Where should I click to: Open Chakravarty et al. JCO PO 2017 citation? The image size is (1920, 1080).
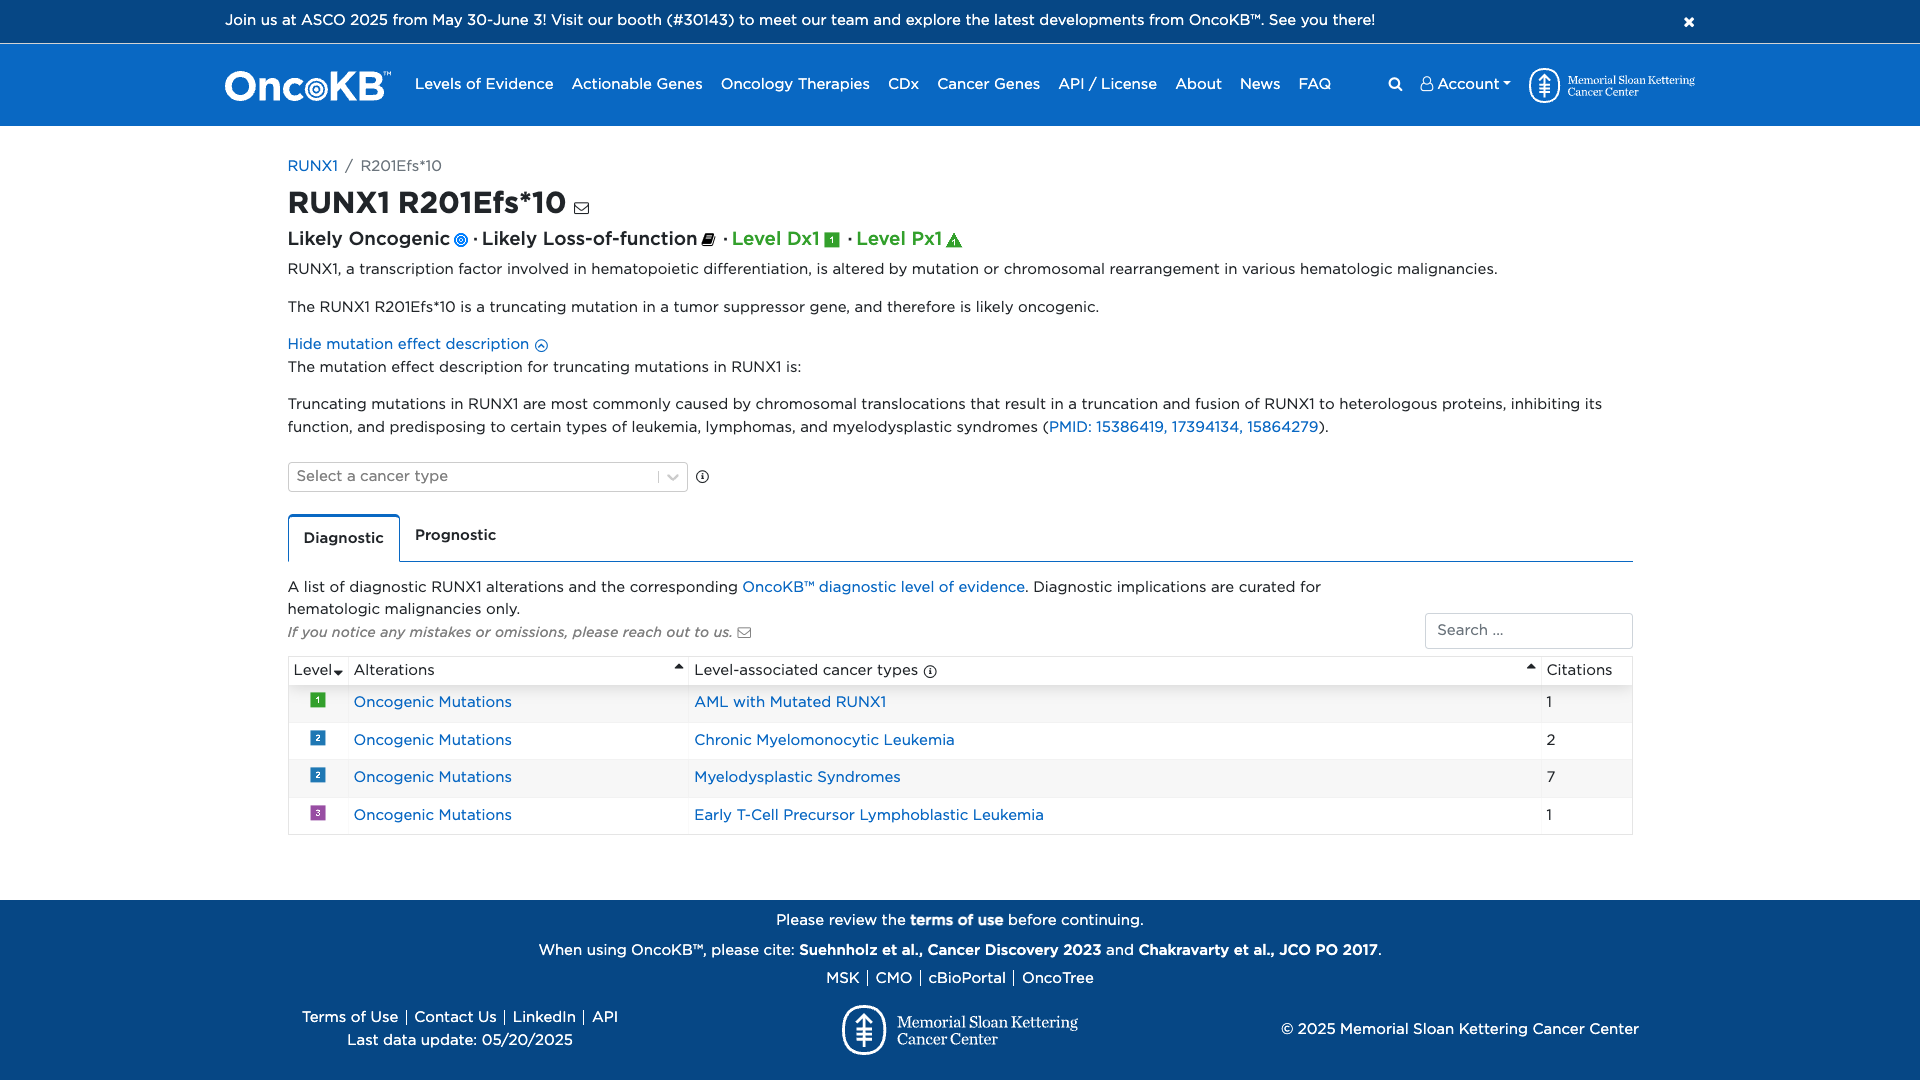tap(1258, 951)
